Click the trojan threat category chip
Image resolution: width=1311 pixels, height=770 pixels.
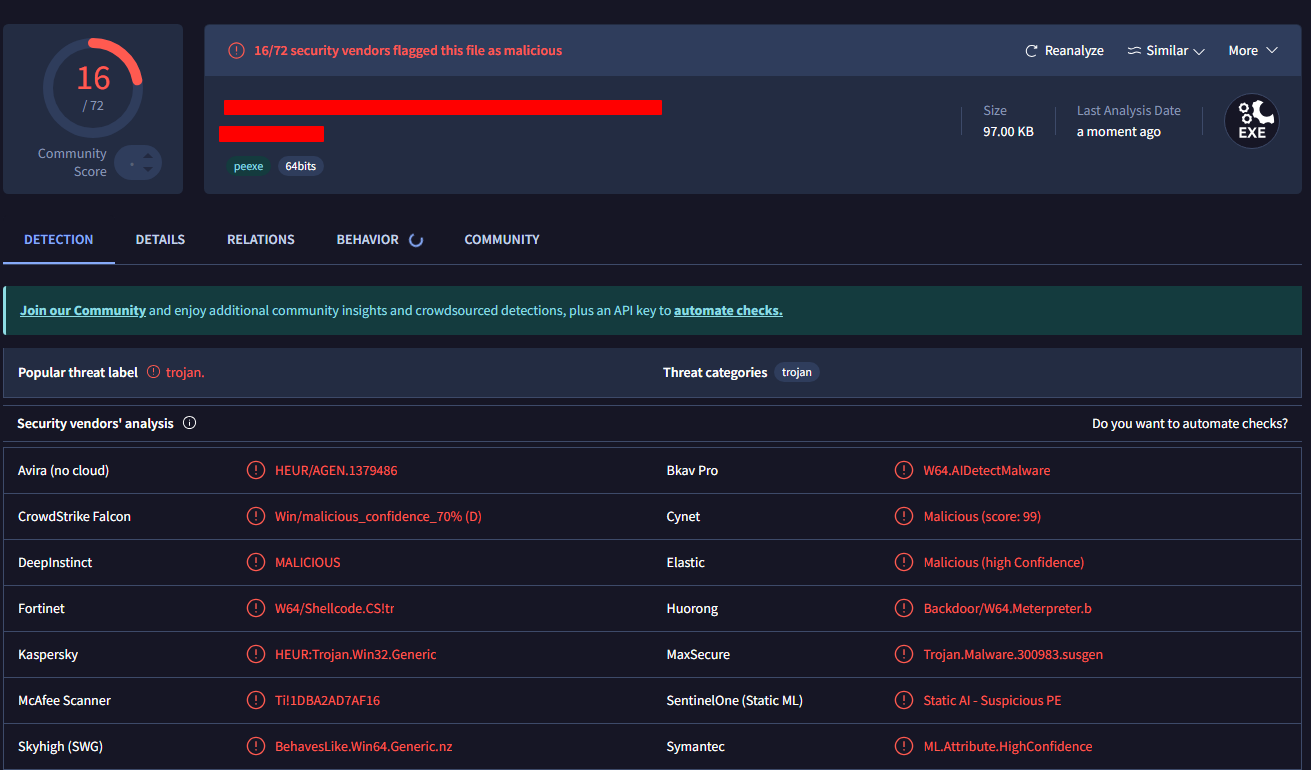(x=797, y=372)
